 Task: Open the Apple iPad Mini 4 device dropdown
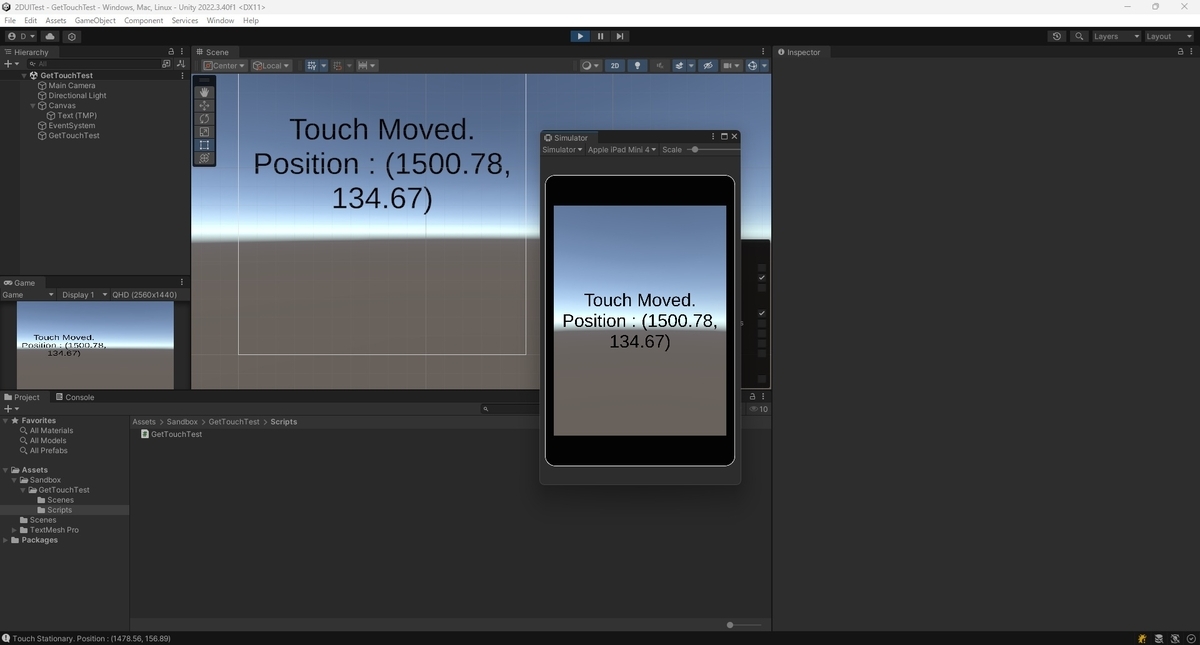coord(620,149)
